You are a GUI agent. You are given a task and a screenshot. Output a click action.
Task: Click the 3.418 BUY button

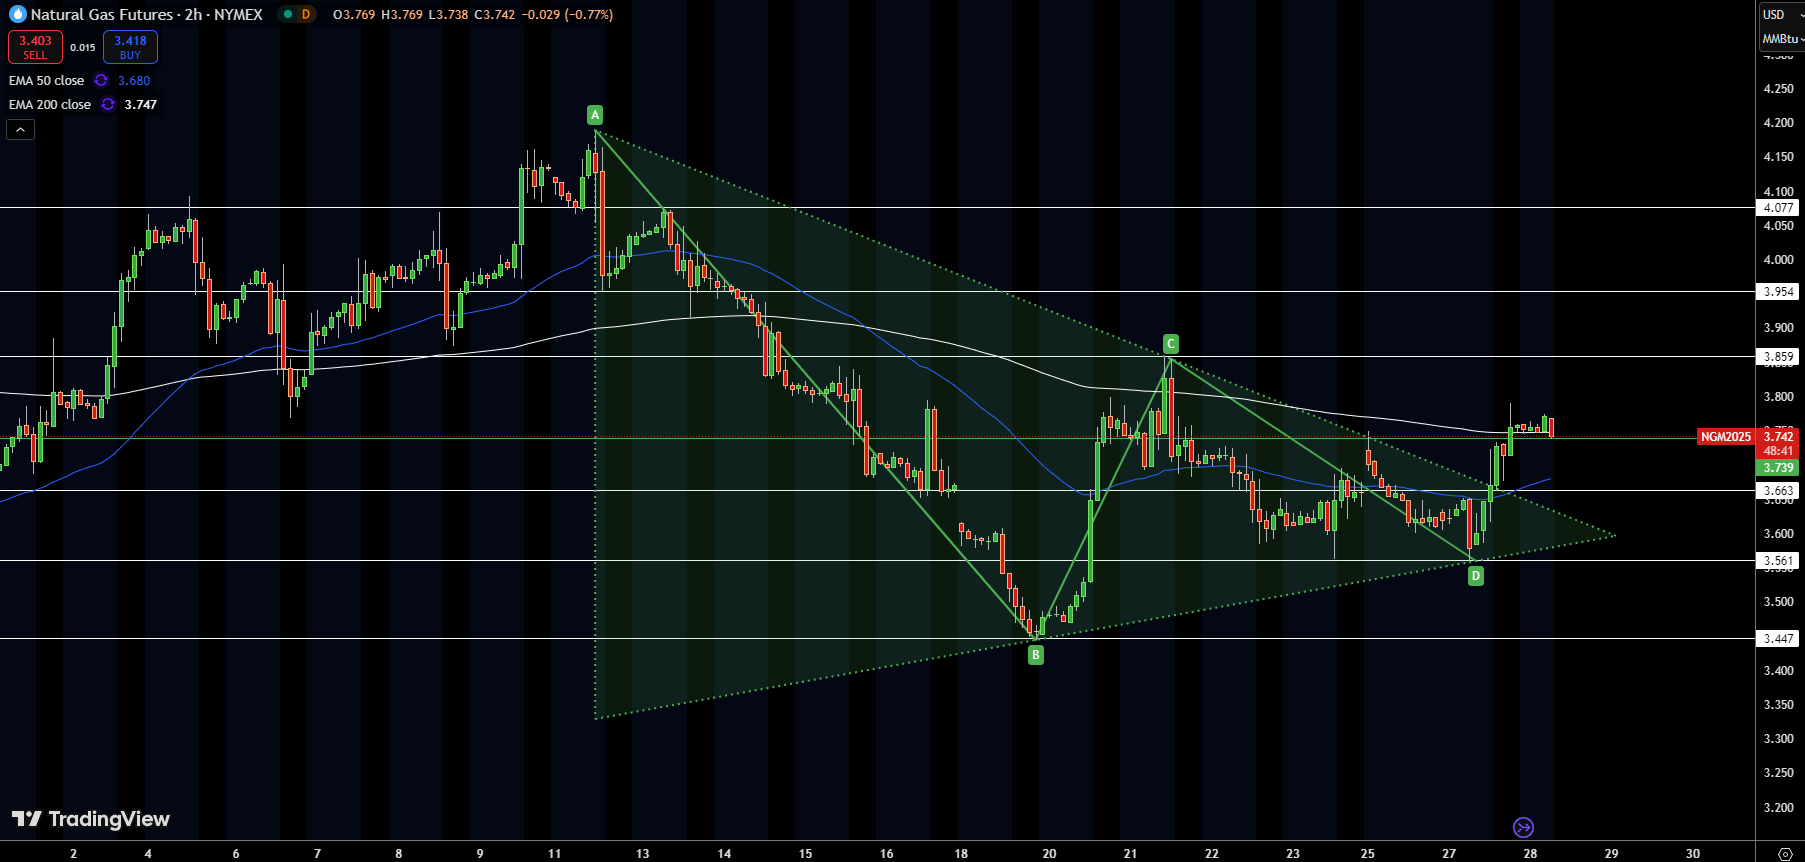tap(130, 47)
